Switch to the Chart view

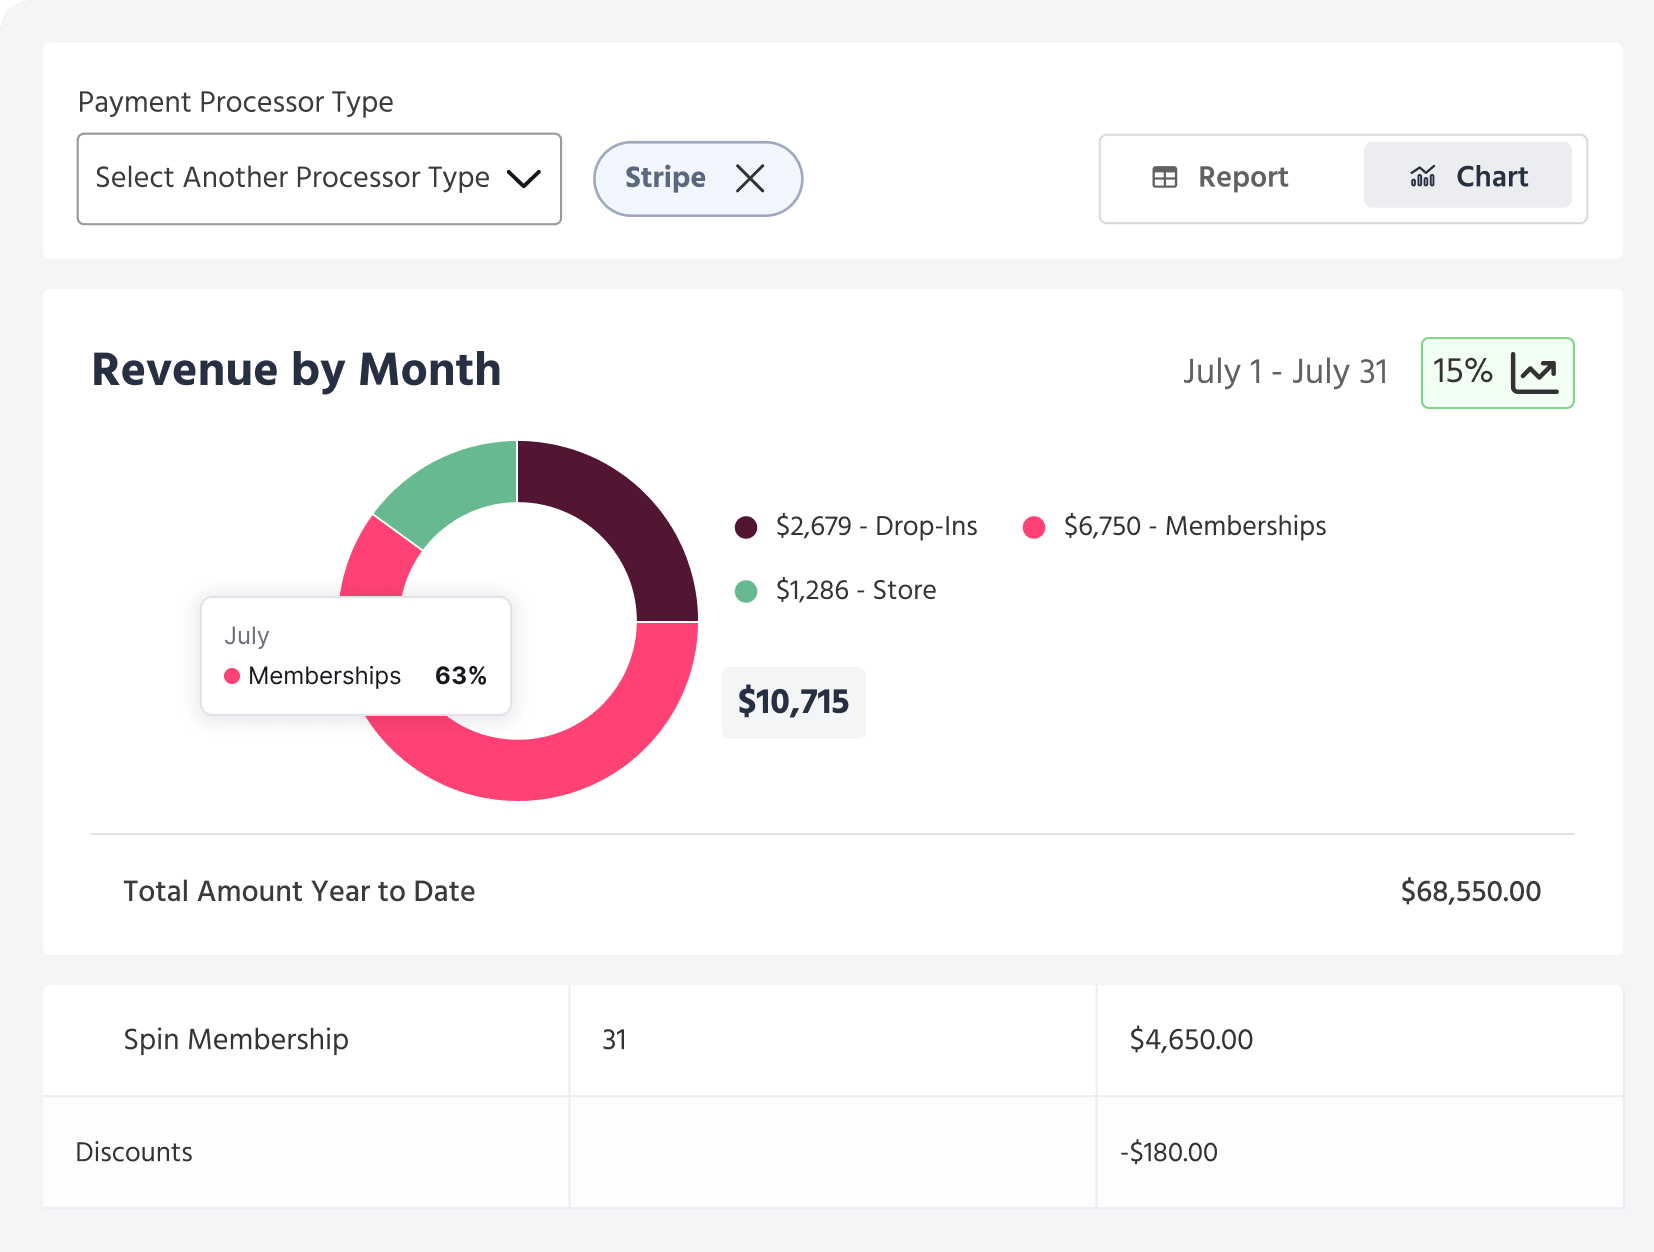(1467, 175)
